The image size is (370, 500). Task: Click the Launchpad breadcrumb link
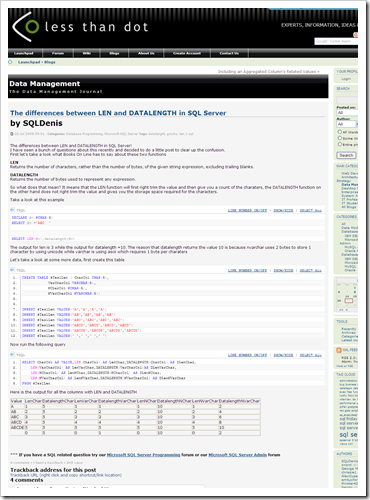click(29, 62)
